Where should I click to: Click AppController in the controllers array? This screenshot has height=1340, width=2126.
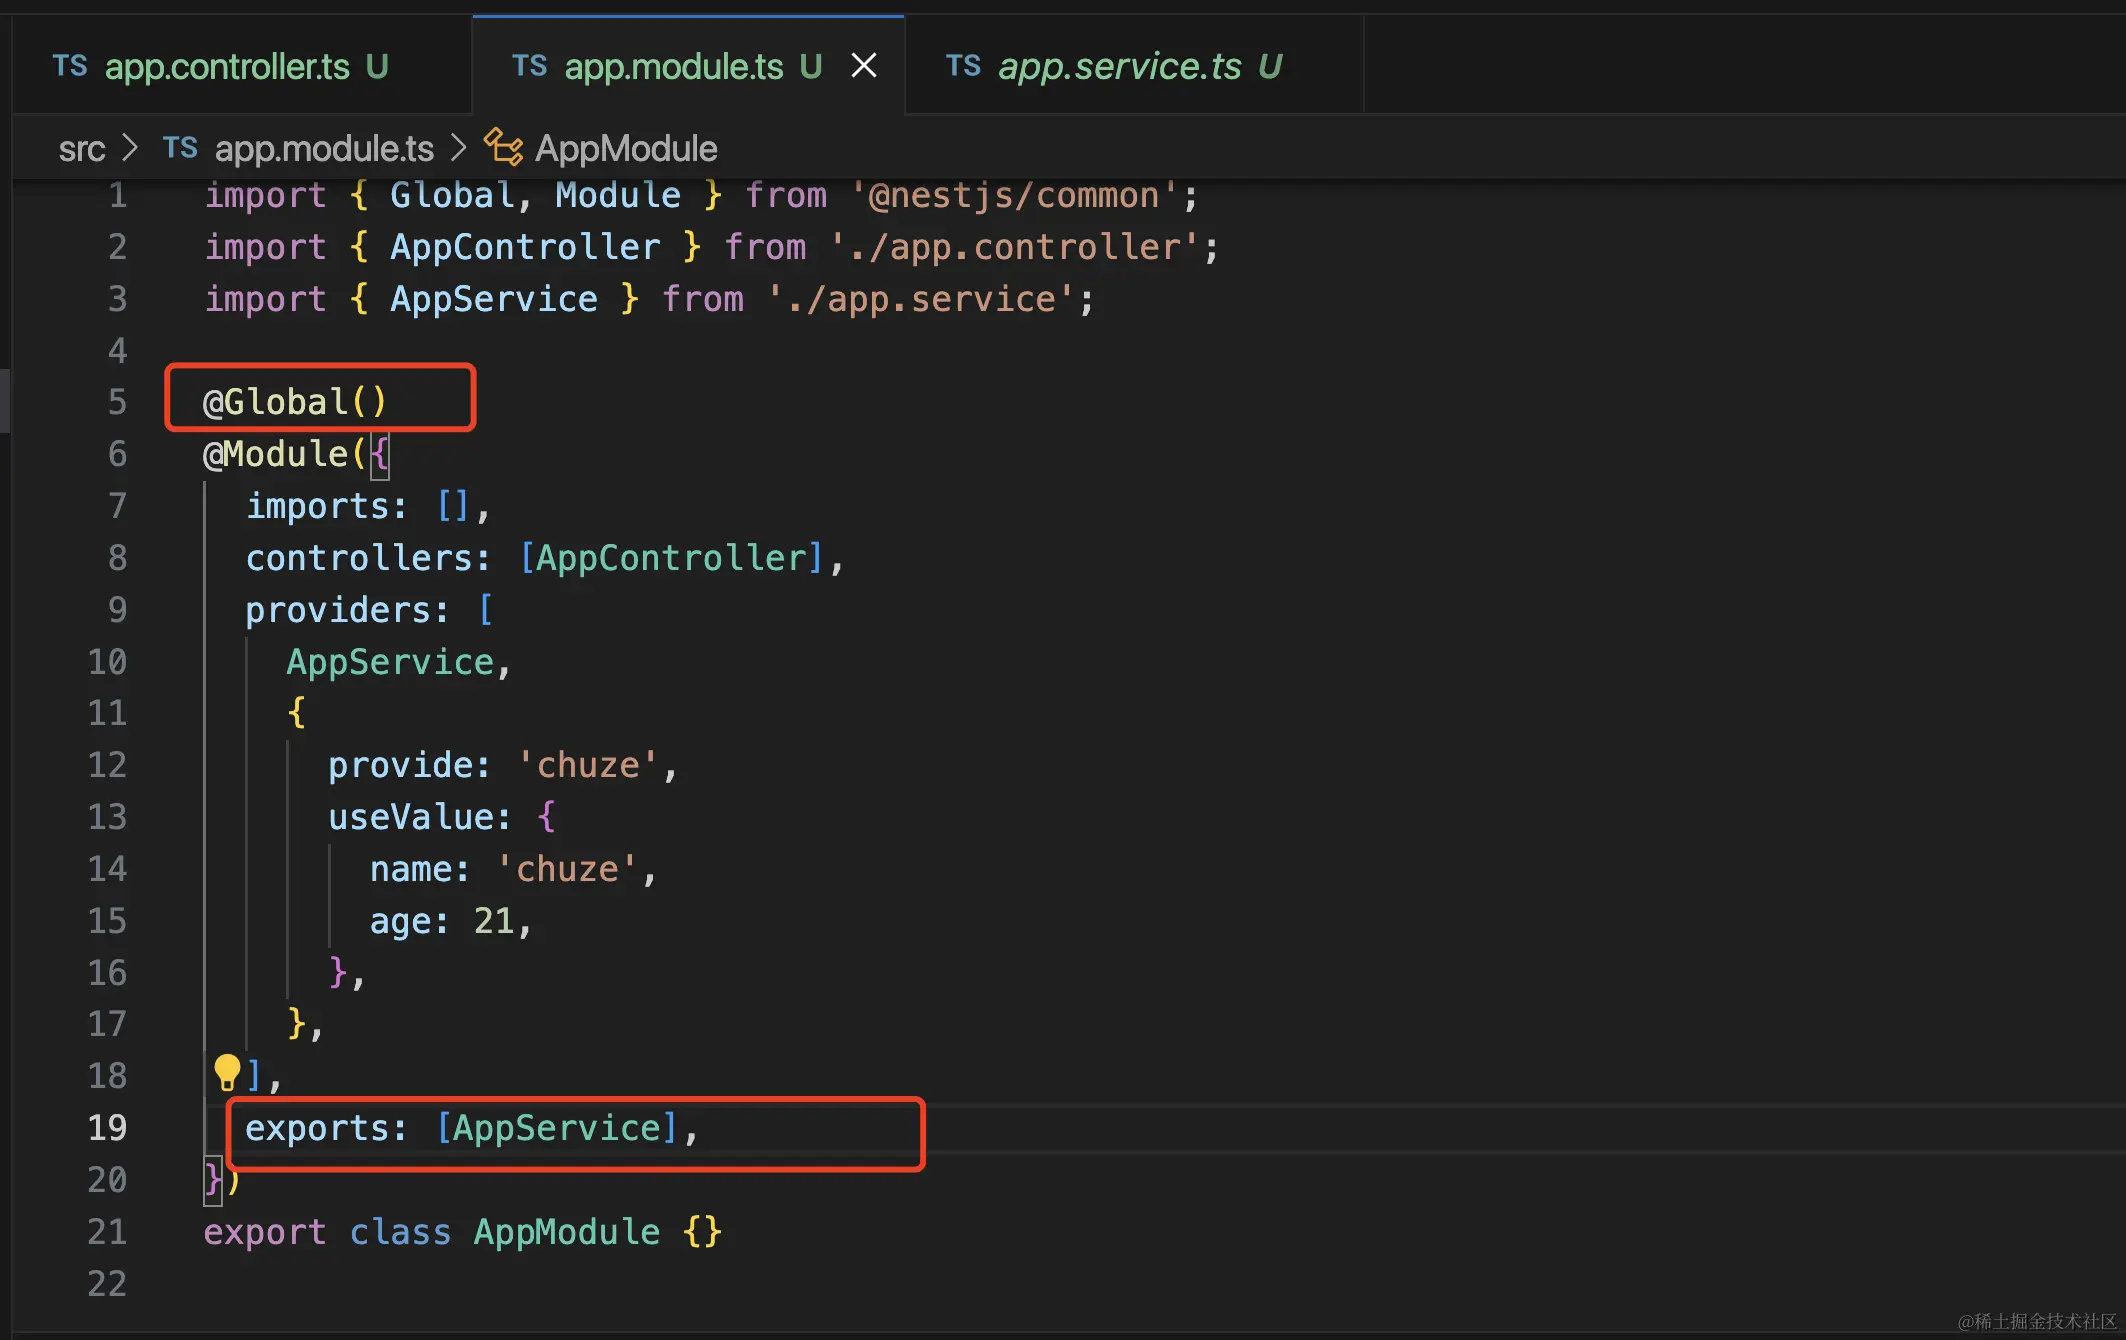pos(671,558)
